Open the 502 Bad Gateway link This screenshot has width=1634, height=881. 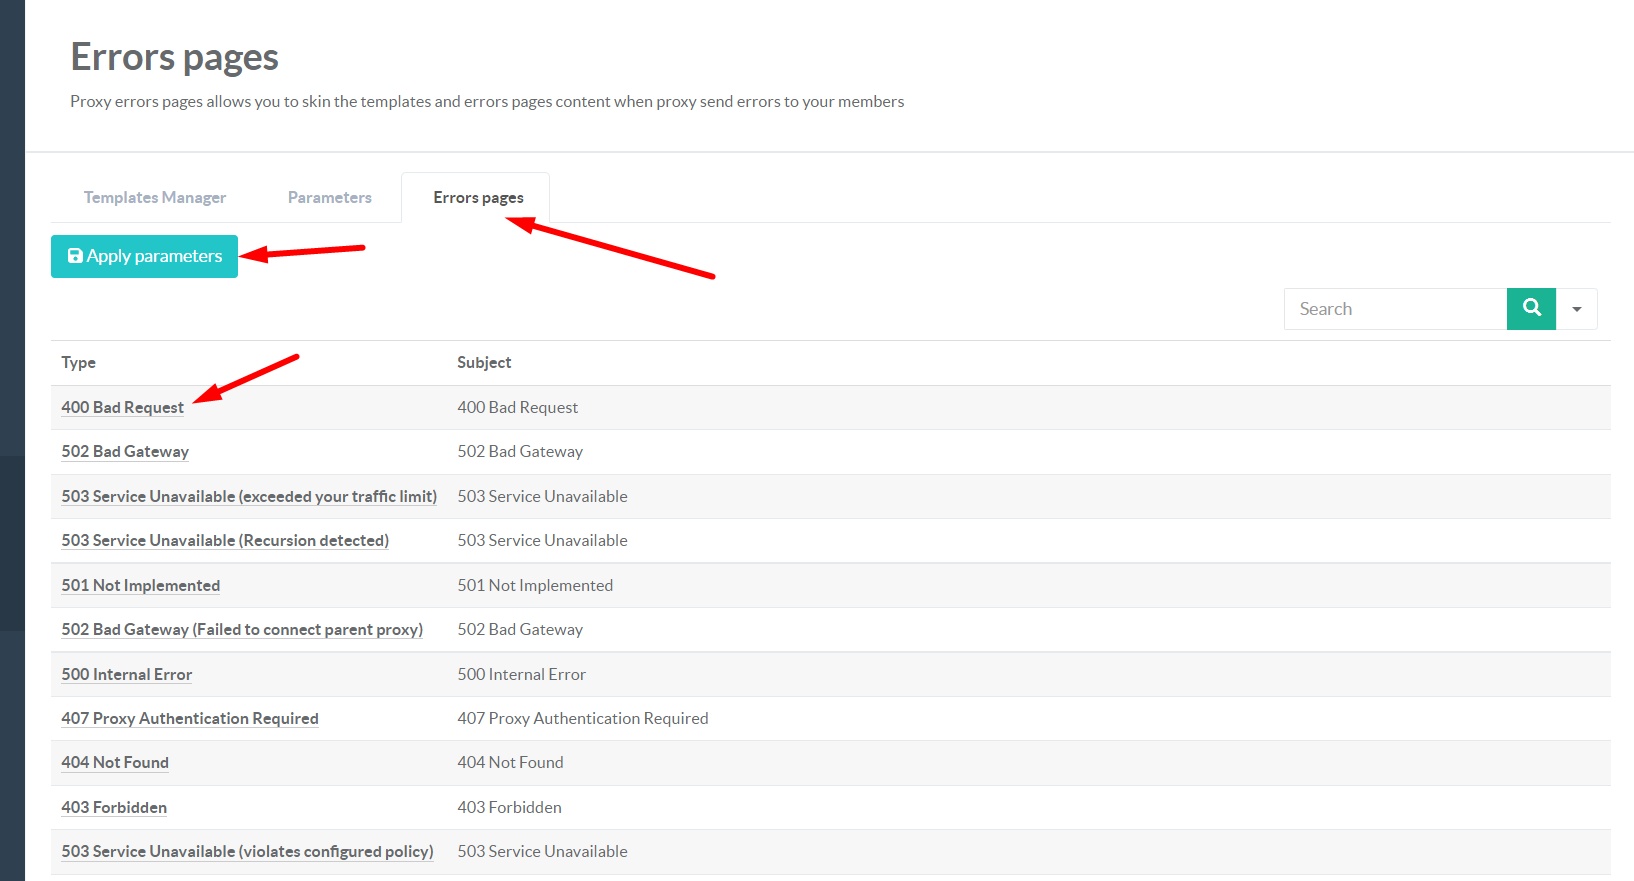click(125, 452)
